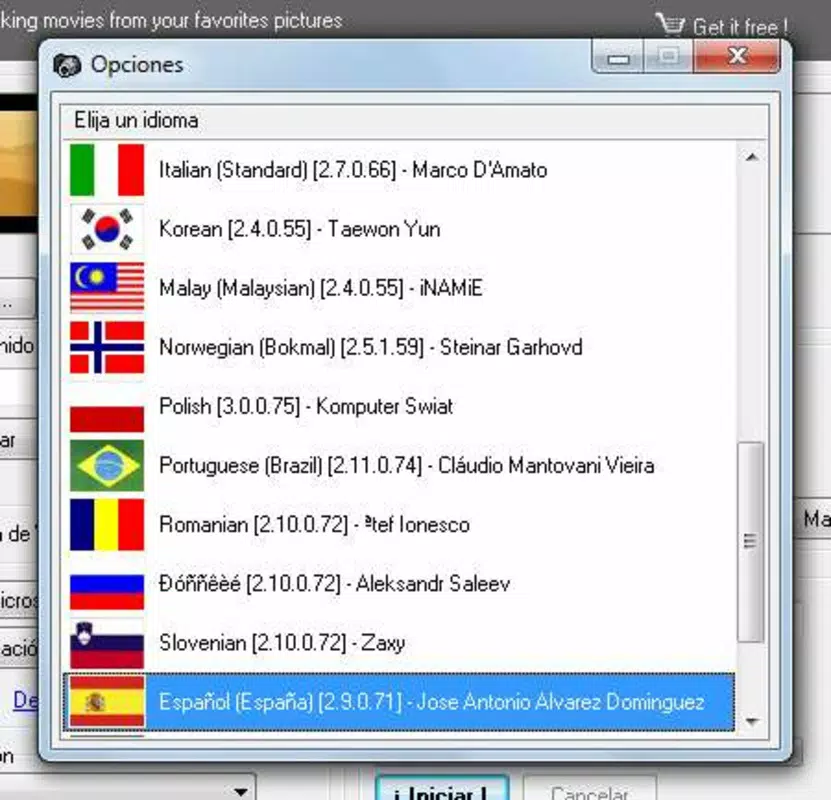
Task: Select Español (España) by Jose Antonio Alvarez
Action: [399, 703]
